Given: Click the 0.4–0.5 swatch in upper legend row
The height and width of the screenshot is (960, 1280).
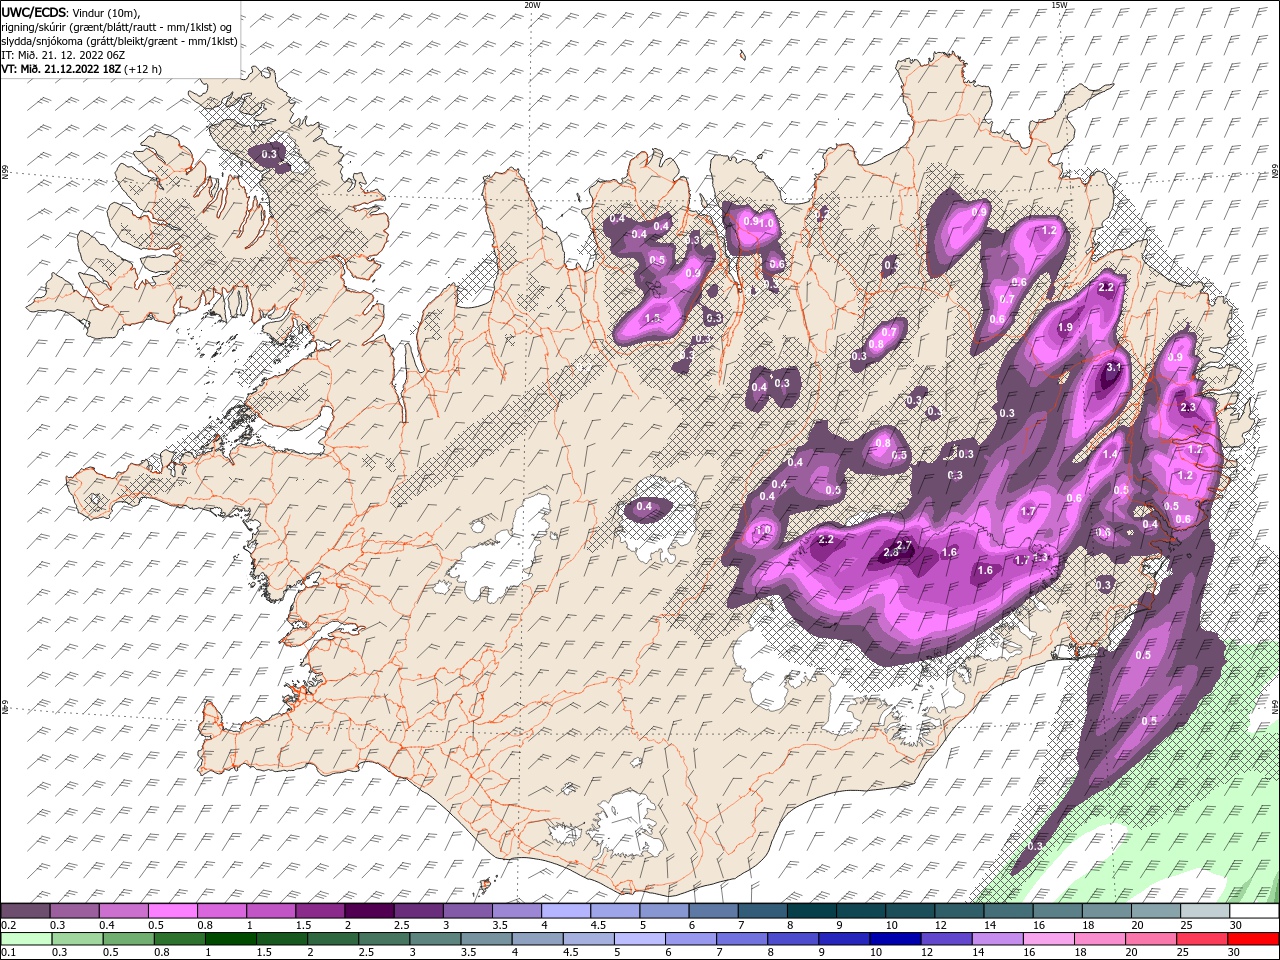Looking at the screenshot, I should [x=123, y=910].
